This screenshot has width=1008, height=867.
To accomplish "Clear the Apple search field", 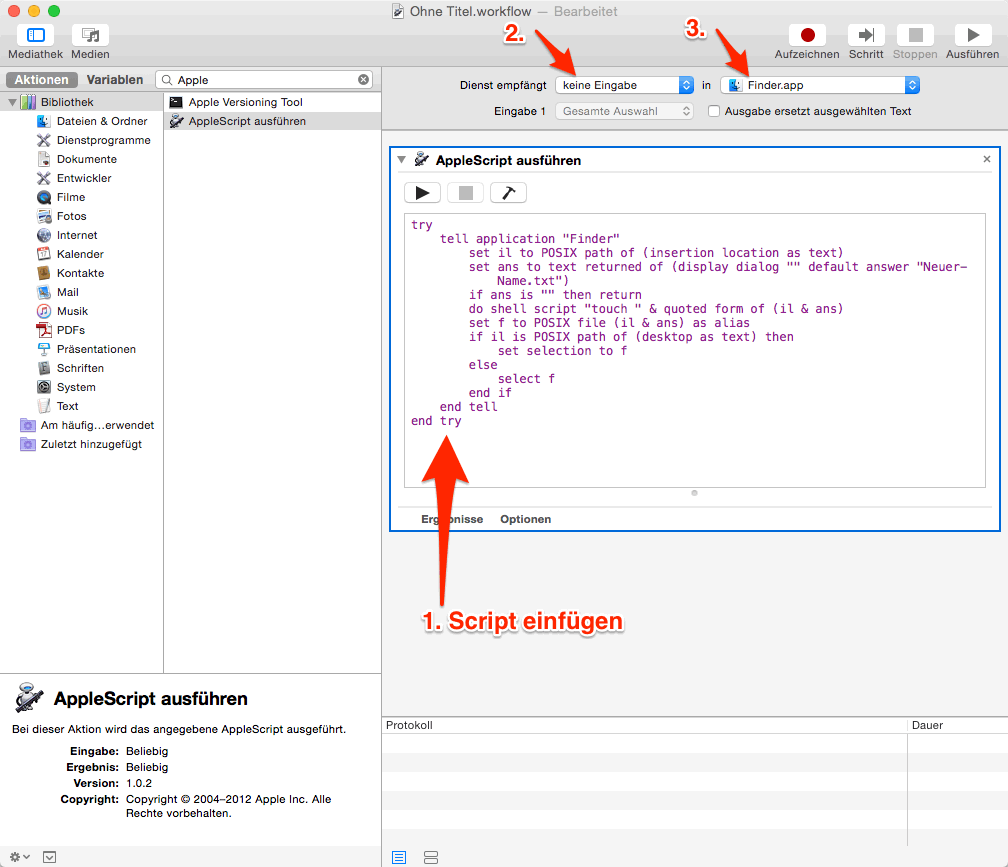I will coord(364,80).
